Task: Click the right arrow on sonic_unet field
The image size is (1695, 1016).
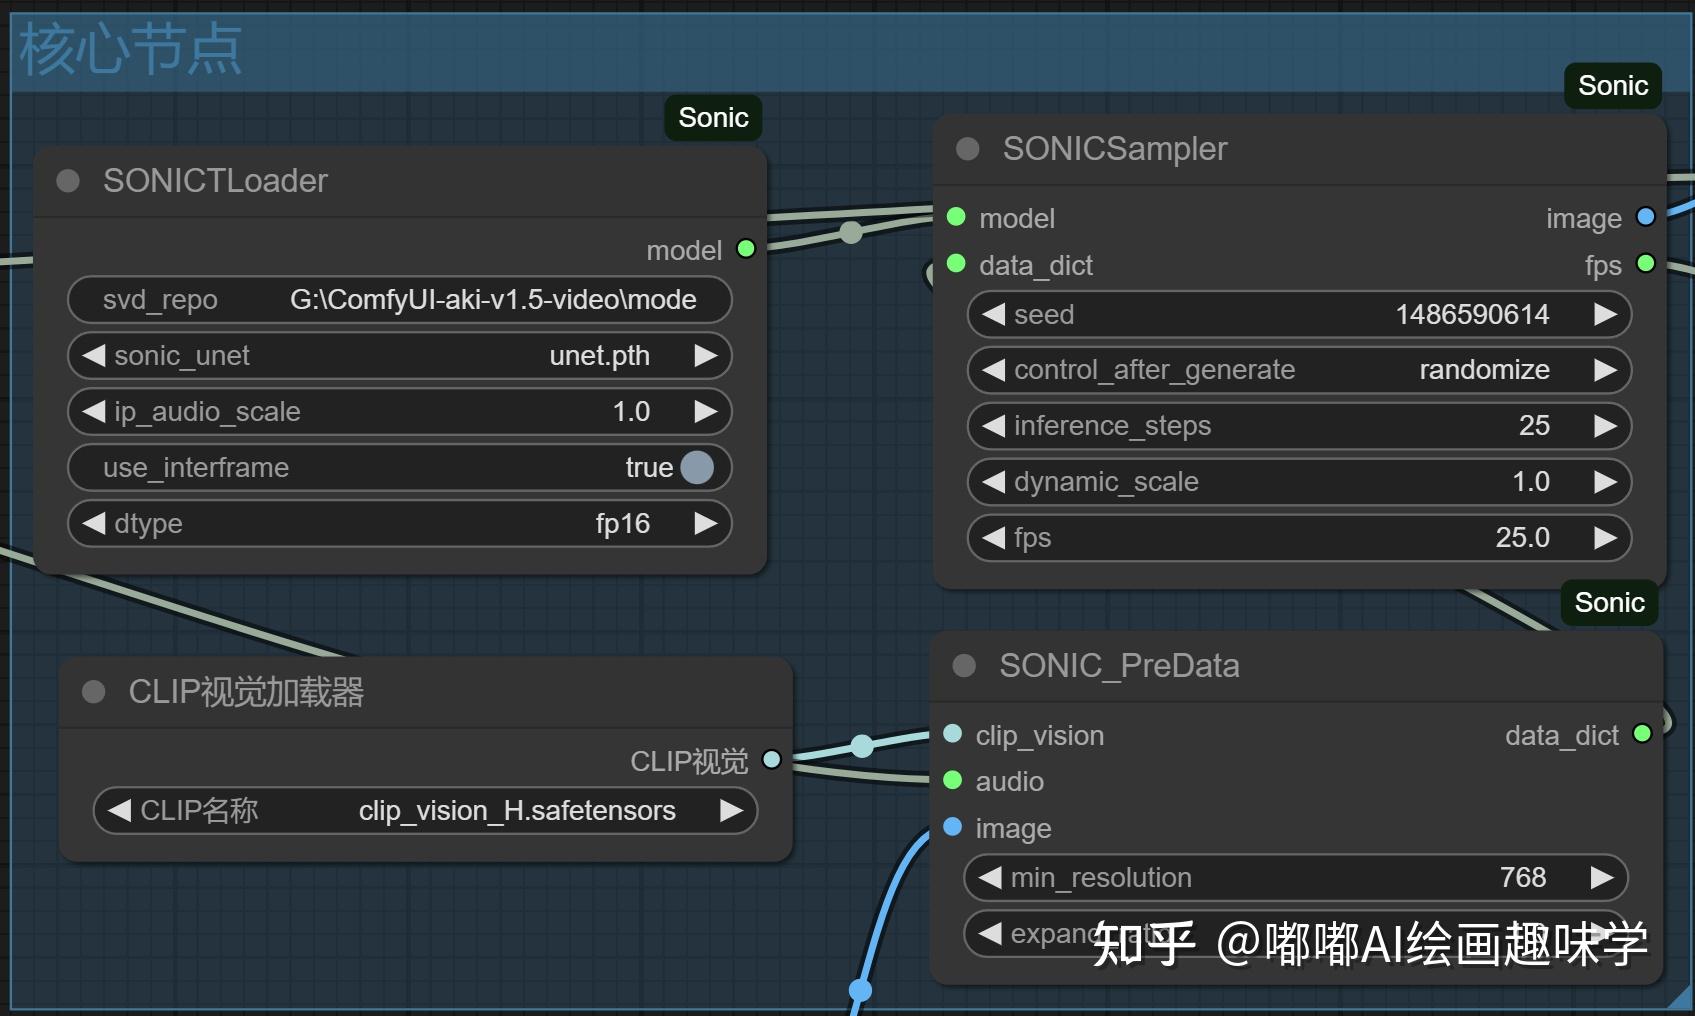Action: pos(707,355)
